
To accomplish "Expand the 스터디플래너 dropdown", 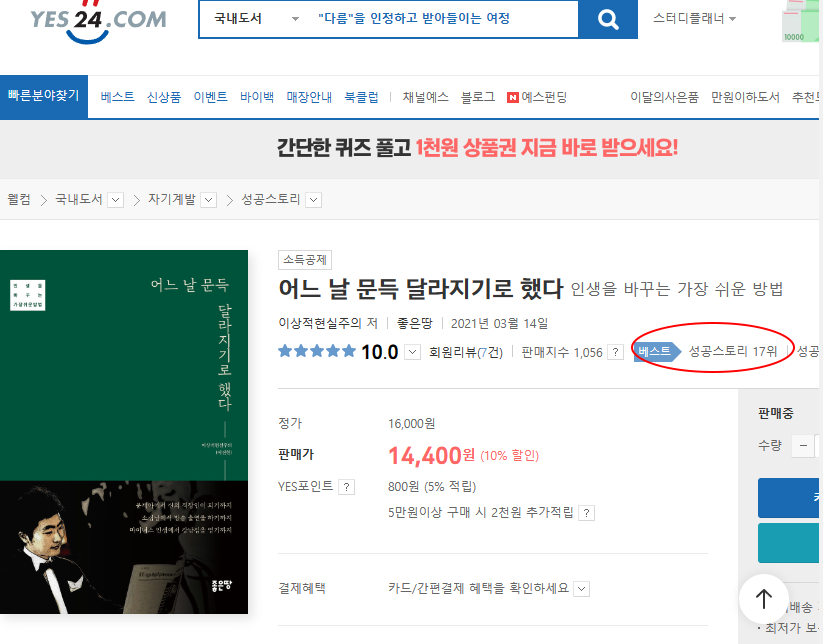I will (694, 19).
